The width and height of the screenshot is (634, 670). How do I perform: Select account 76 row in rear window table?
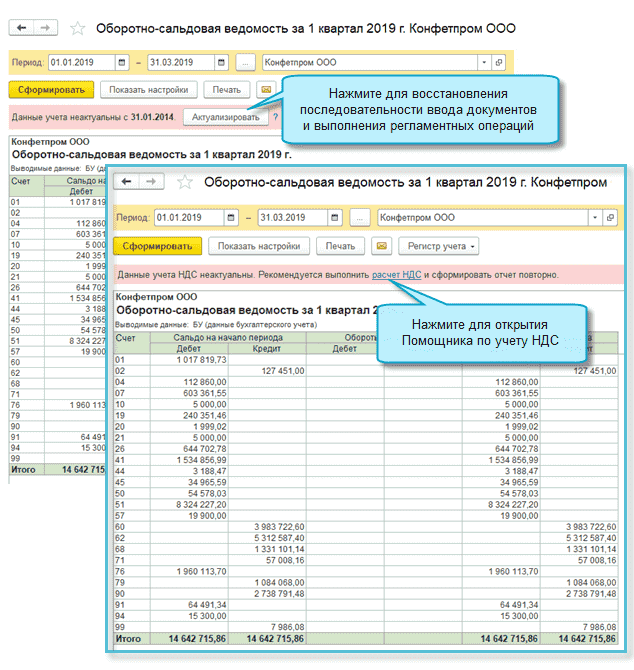58,405
